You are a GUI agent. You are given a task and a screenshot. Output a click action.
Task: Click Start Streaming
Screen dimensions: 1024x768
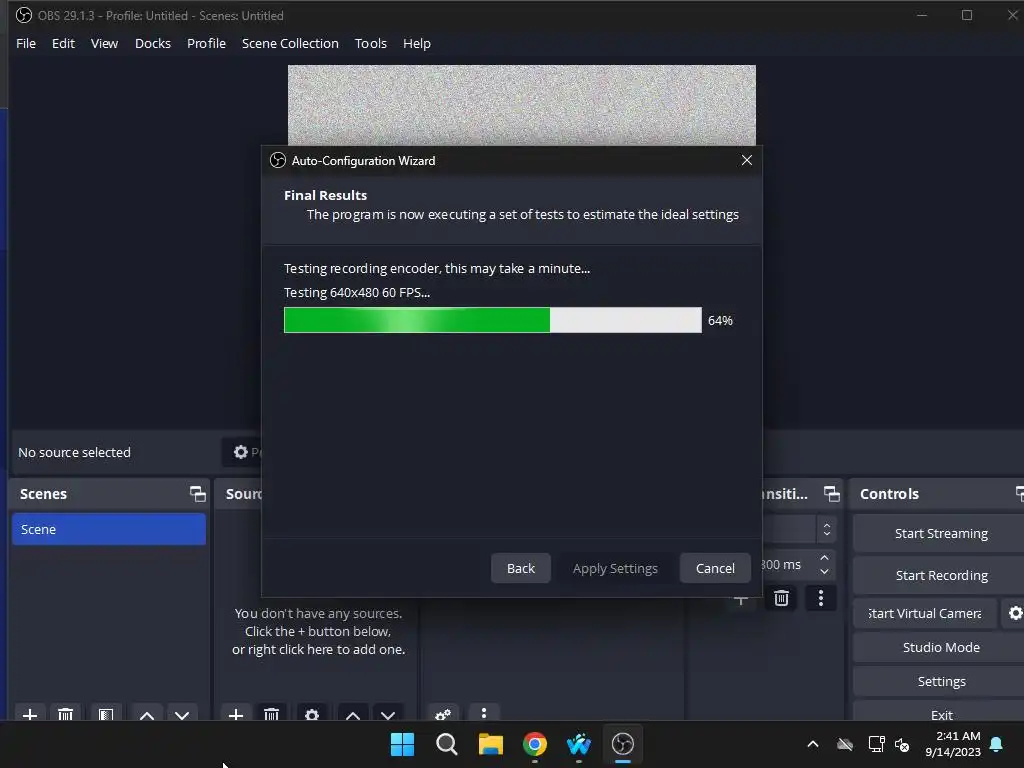(941, 534)
